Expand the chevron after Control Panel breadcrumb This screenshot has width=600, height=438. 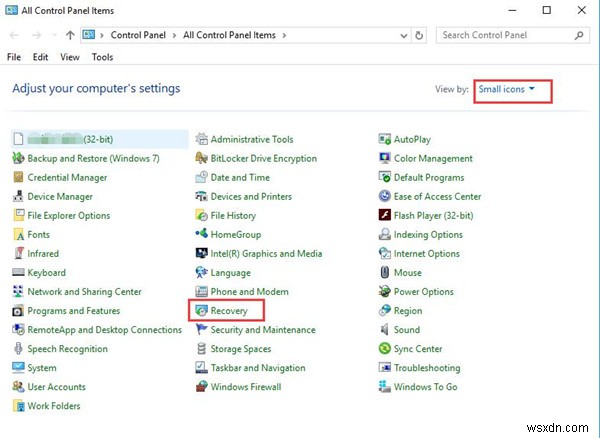174,35
